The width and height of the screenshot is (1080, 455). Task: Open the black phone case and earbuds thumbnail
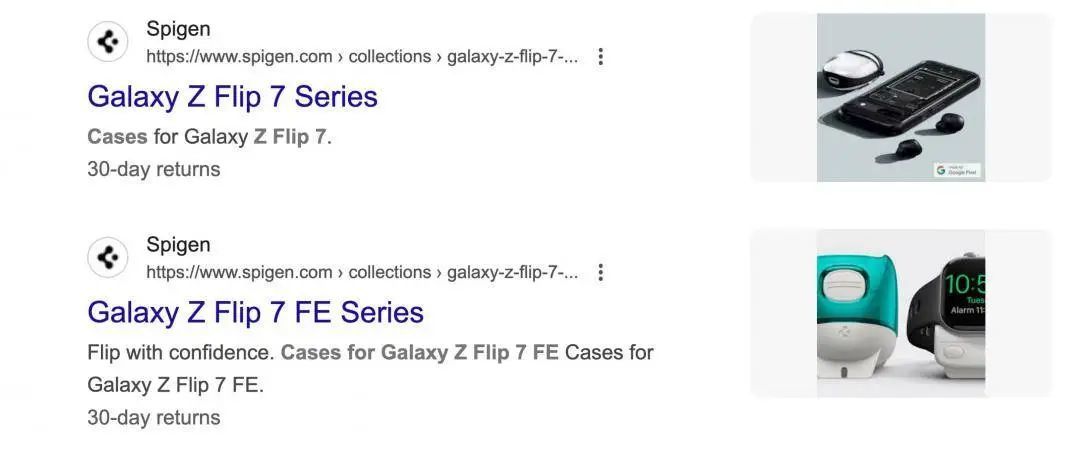900,98
